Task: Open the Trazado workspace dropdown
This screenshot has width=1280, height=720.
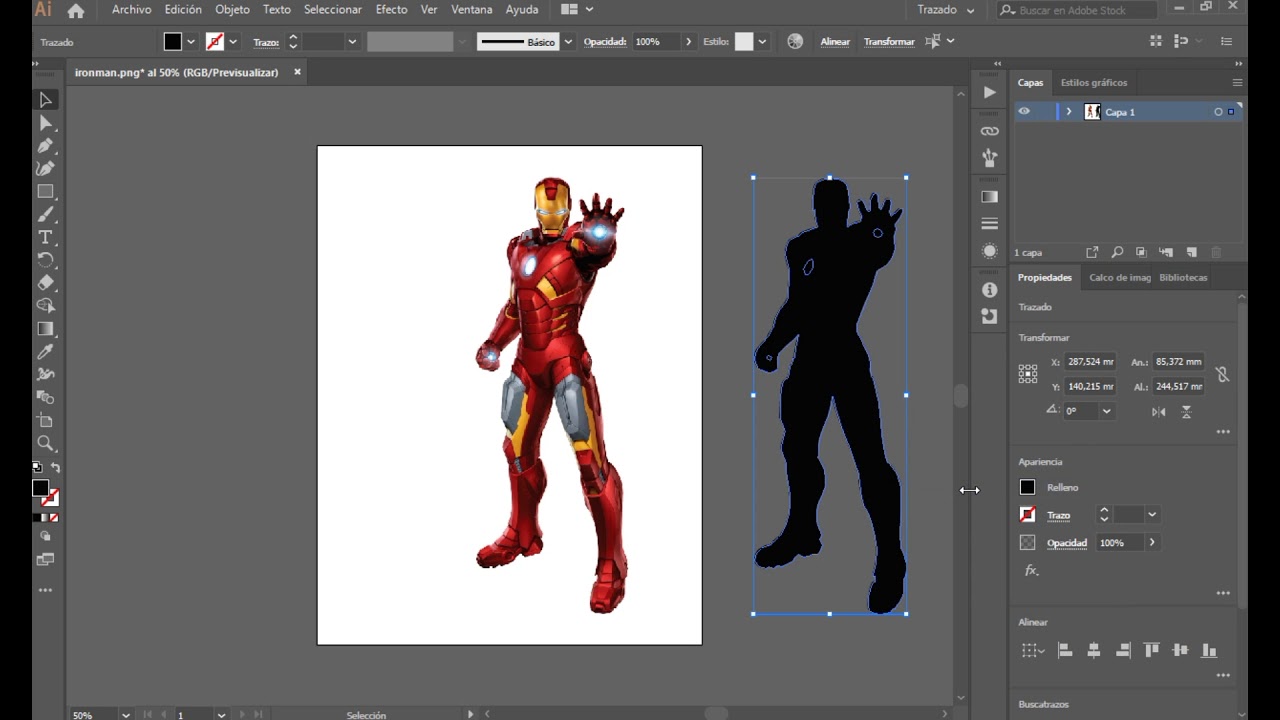Action: click(946, 10)
